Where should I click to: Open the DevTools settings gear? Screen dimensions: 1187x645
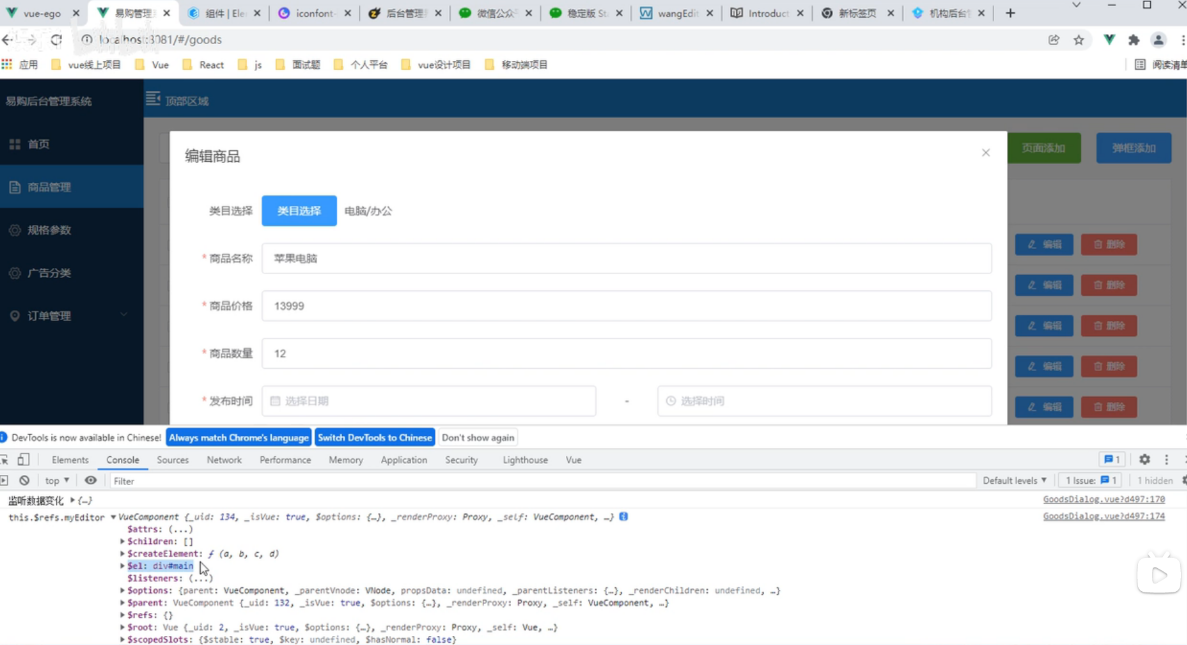coord(1145,460)
